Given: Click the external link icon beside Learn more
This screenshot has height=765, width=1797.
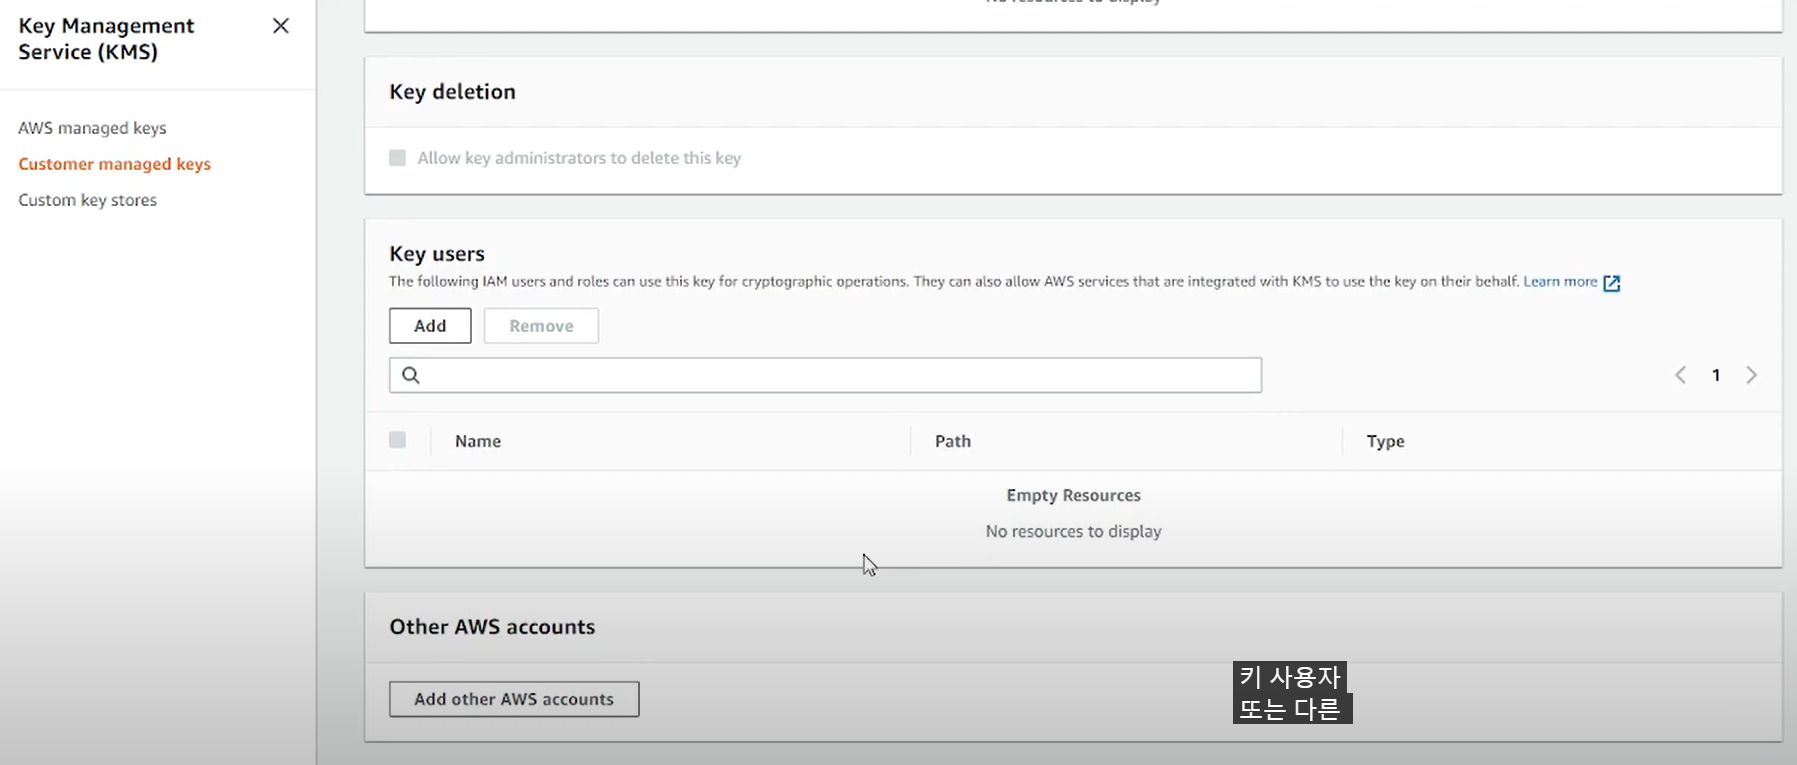Looking at the screenshot, I should [1612, 283].
